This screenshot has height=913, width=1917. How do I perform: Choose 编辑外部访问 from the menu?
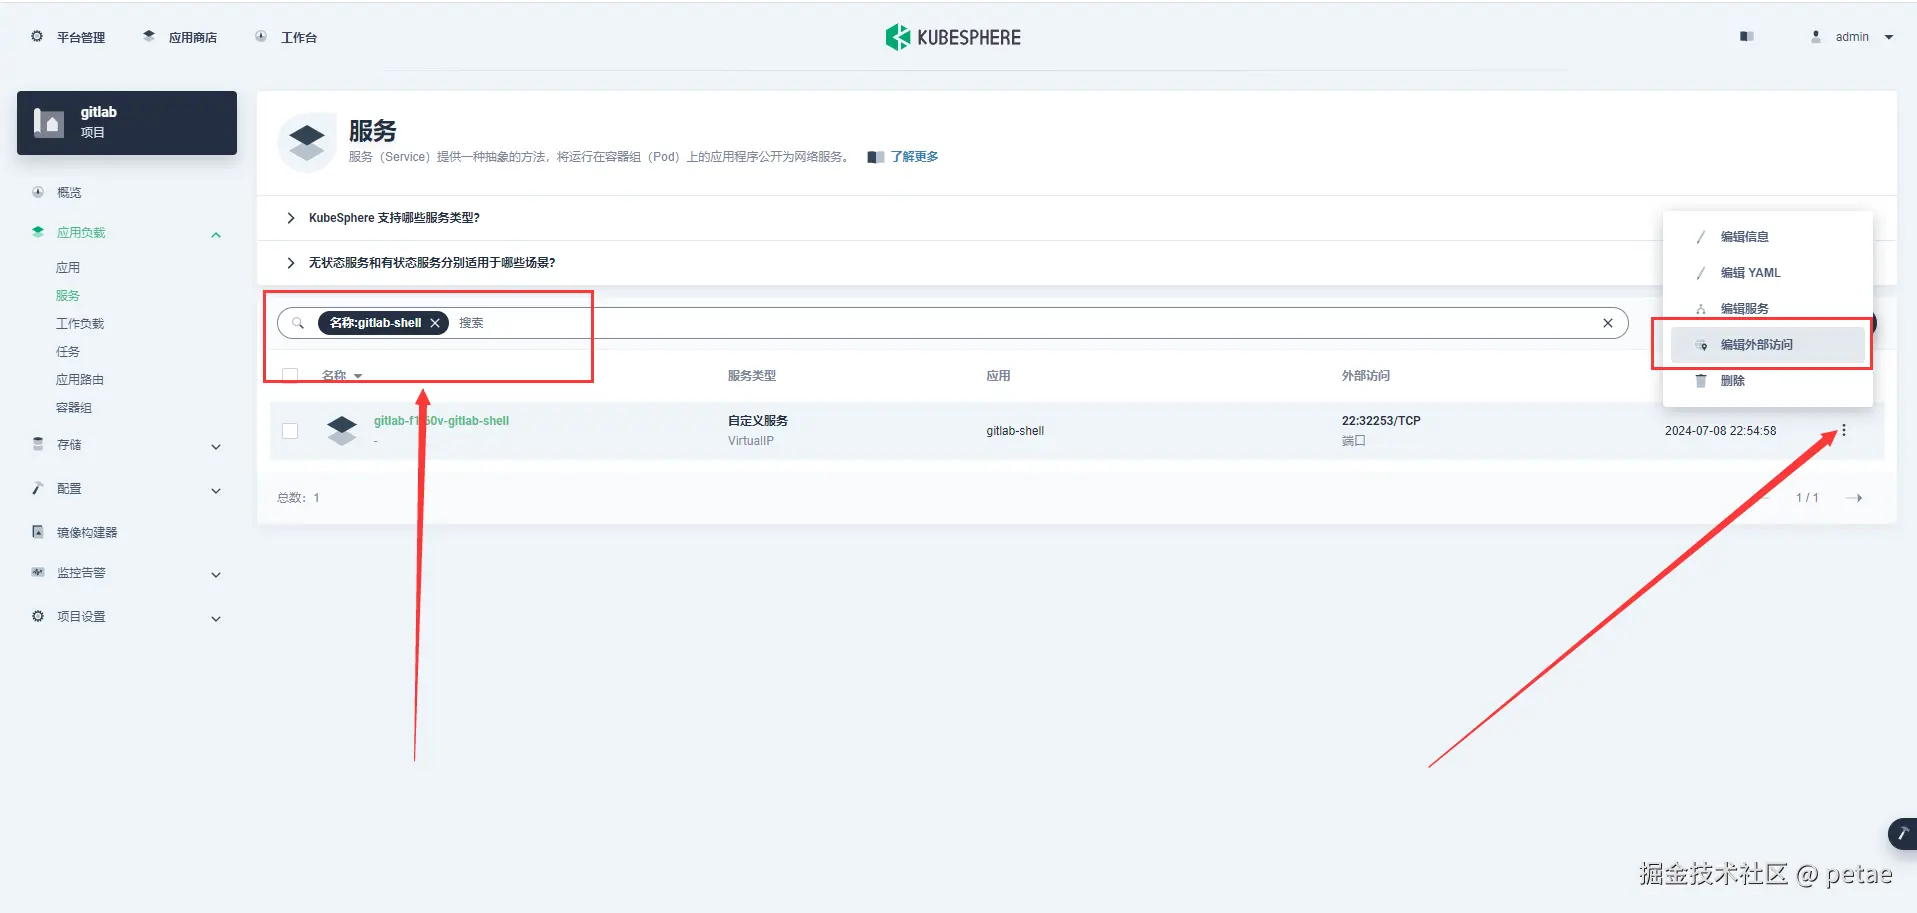click(1767, 345)
